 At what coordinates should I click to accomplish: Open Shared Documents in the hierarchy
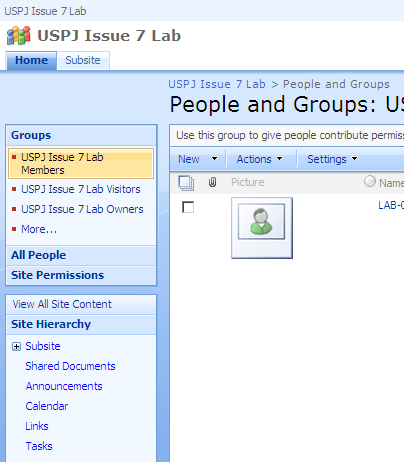[x=70, y=366]
